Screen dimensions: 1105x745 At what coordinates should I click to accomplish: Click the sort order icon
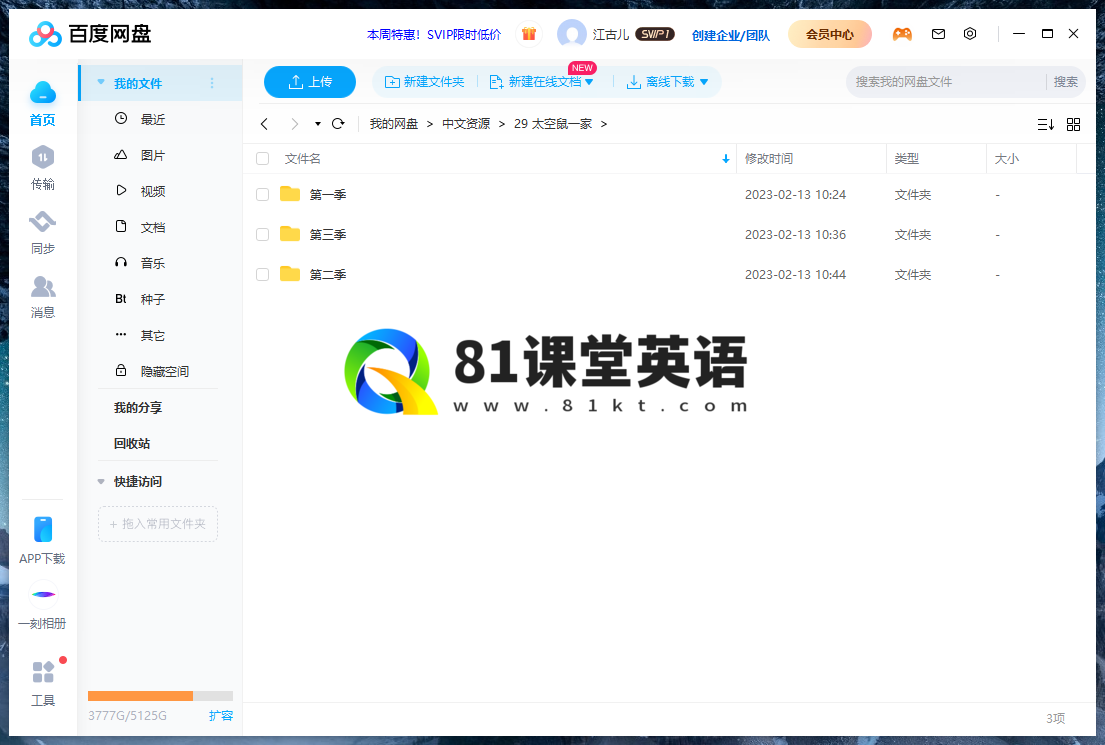[1046, 125]
